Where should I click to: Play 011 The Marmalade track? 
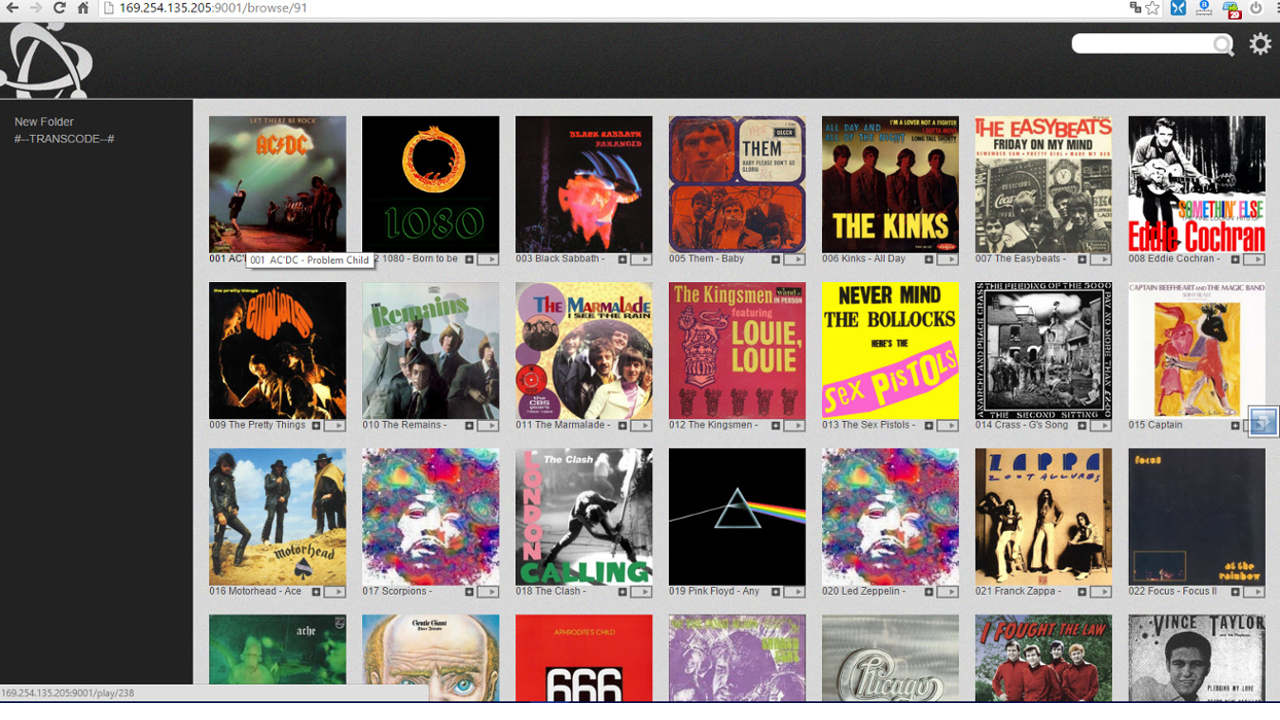[x=640, y=425]
